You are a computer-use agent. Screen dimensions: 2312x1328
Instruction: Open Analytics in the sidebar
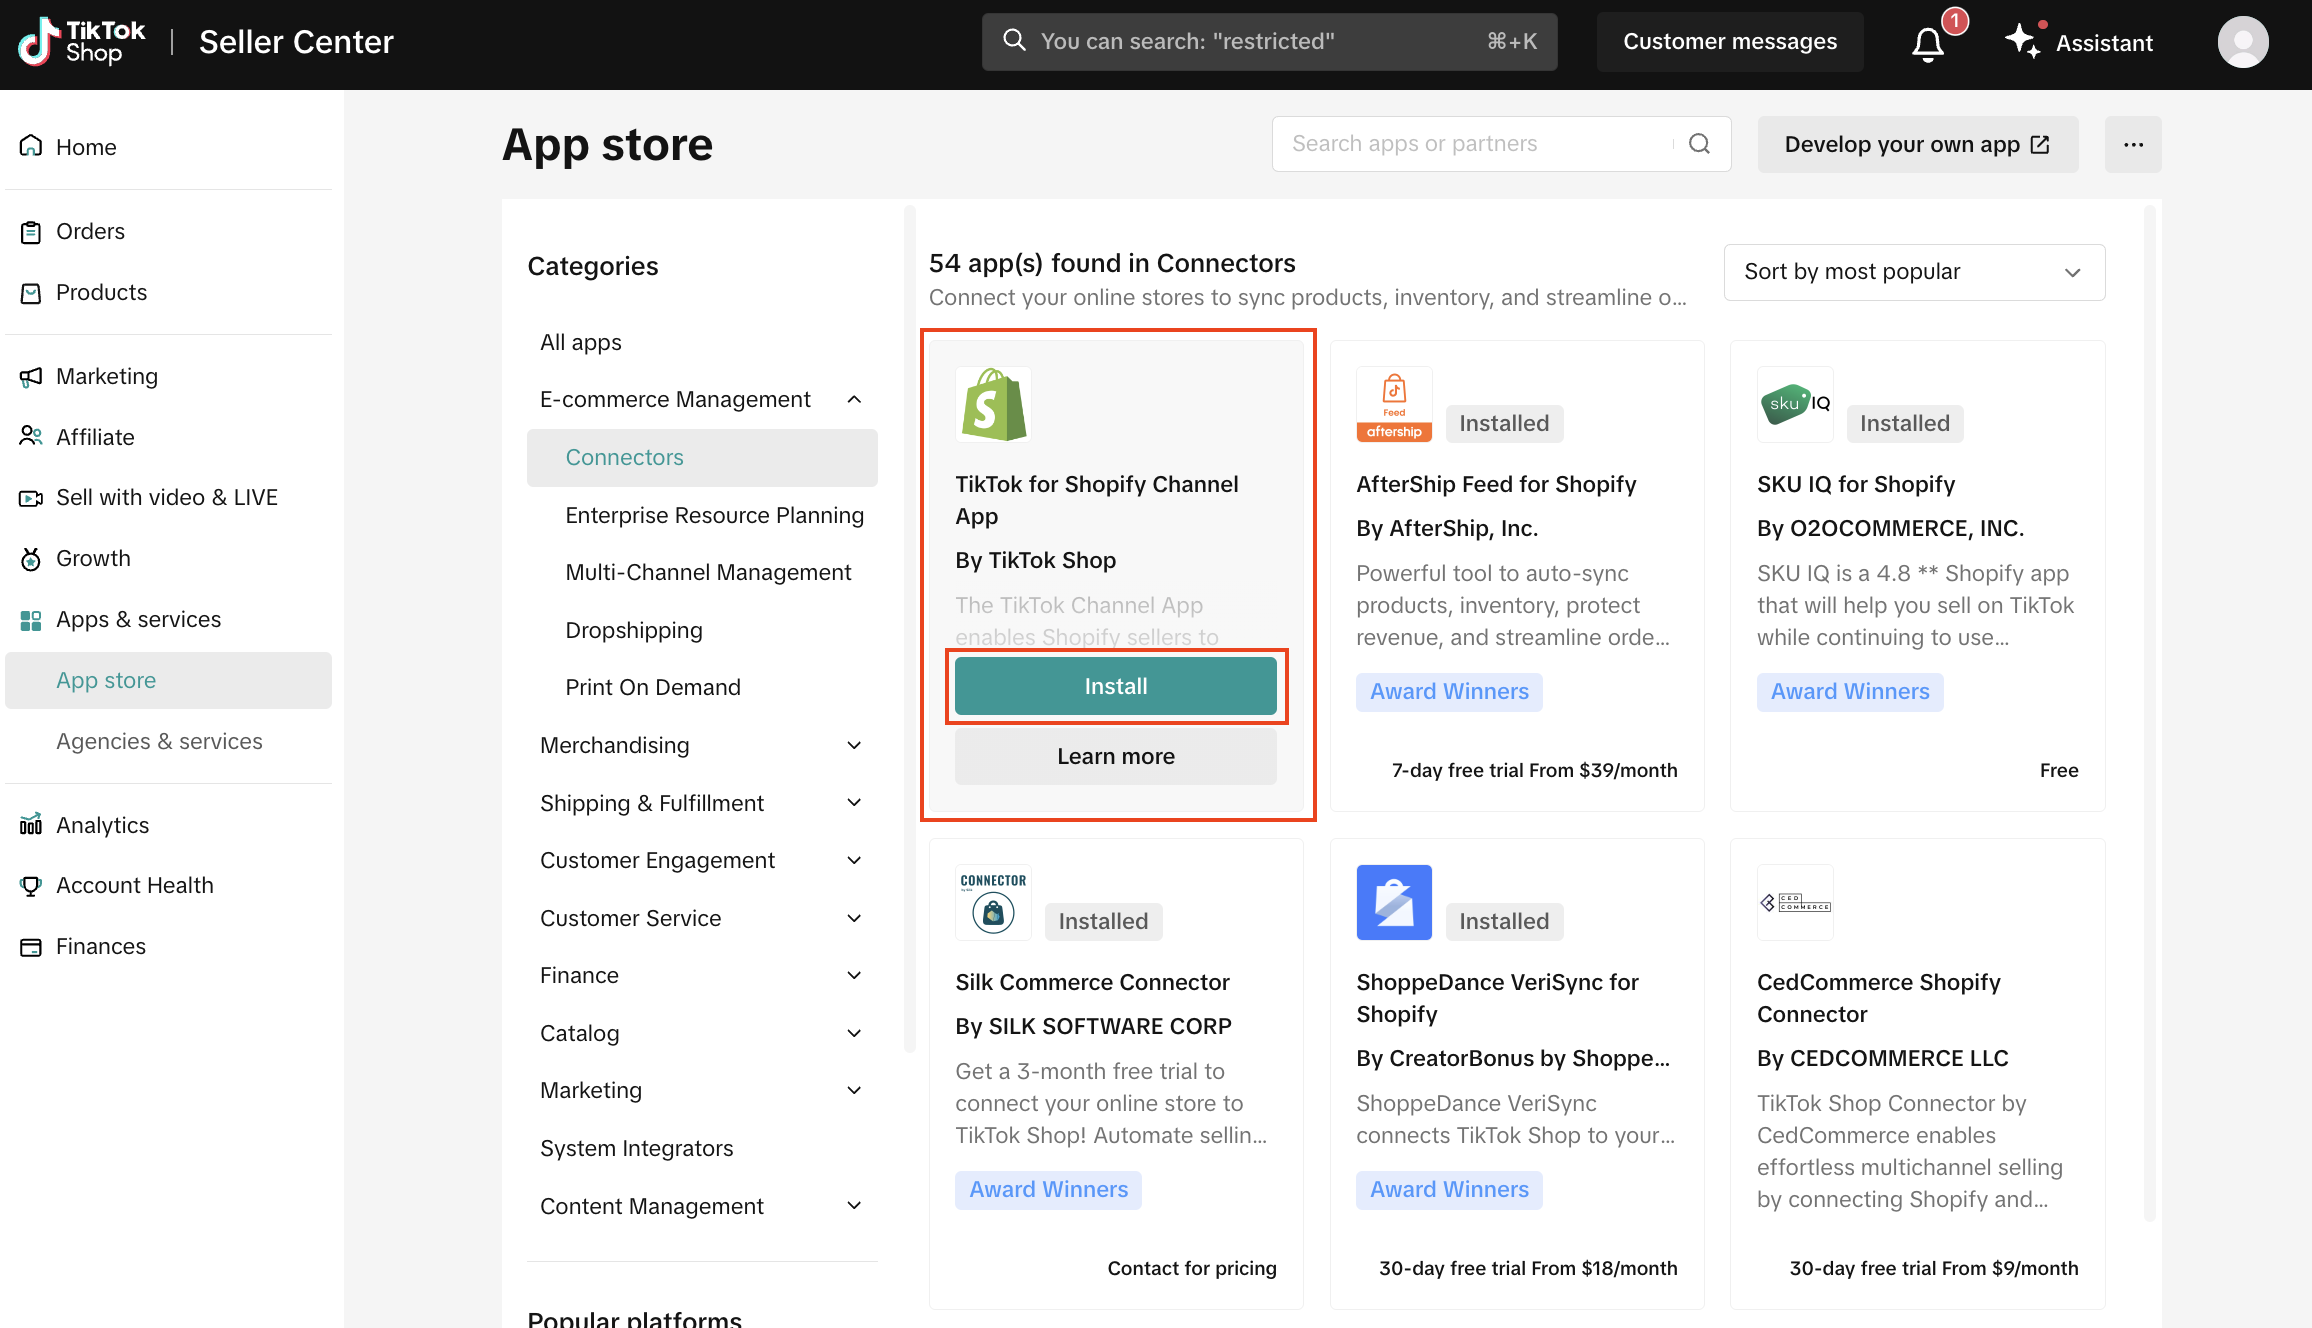[x=102, y=825]
